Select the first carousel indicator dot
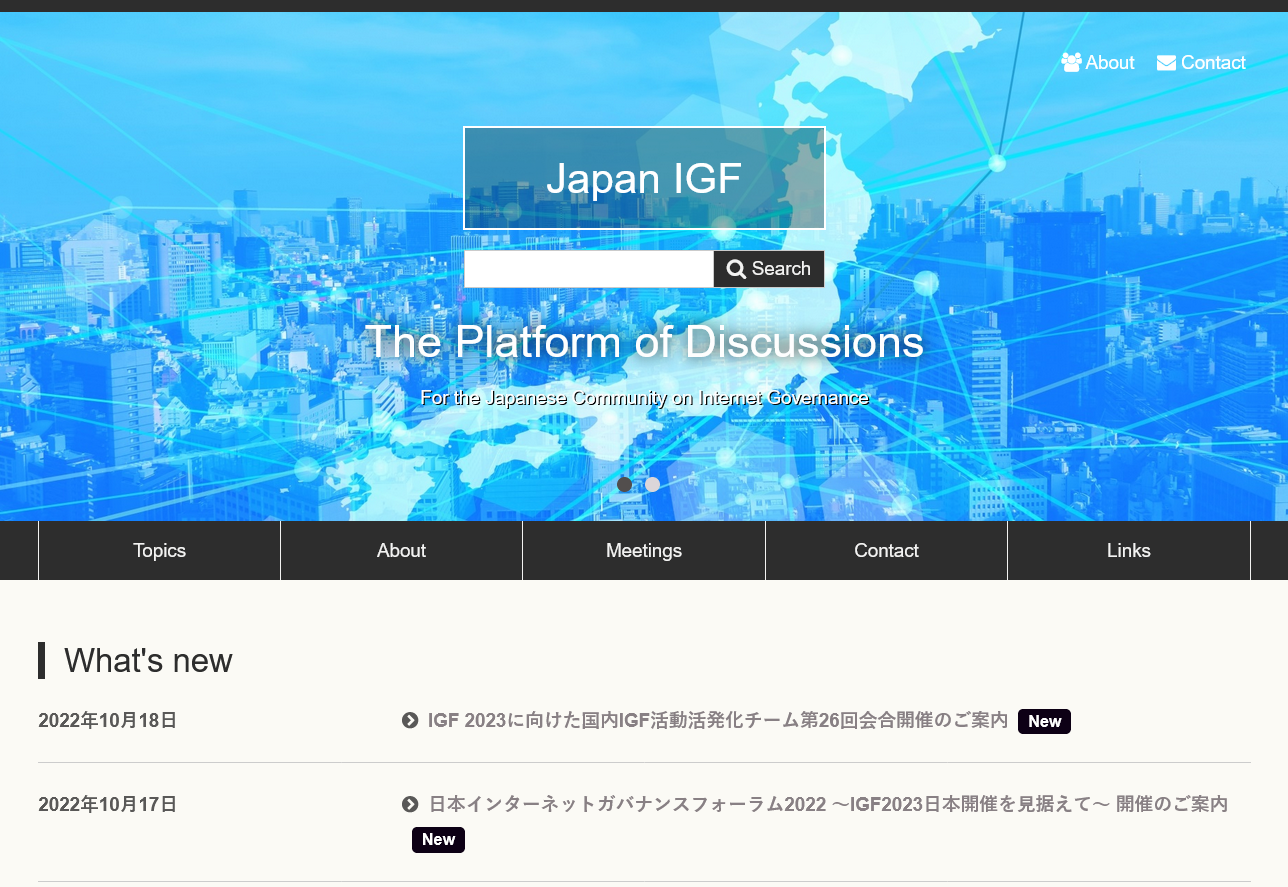The image size is (1288, 887). pos(624,484)
